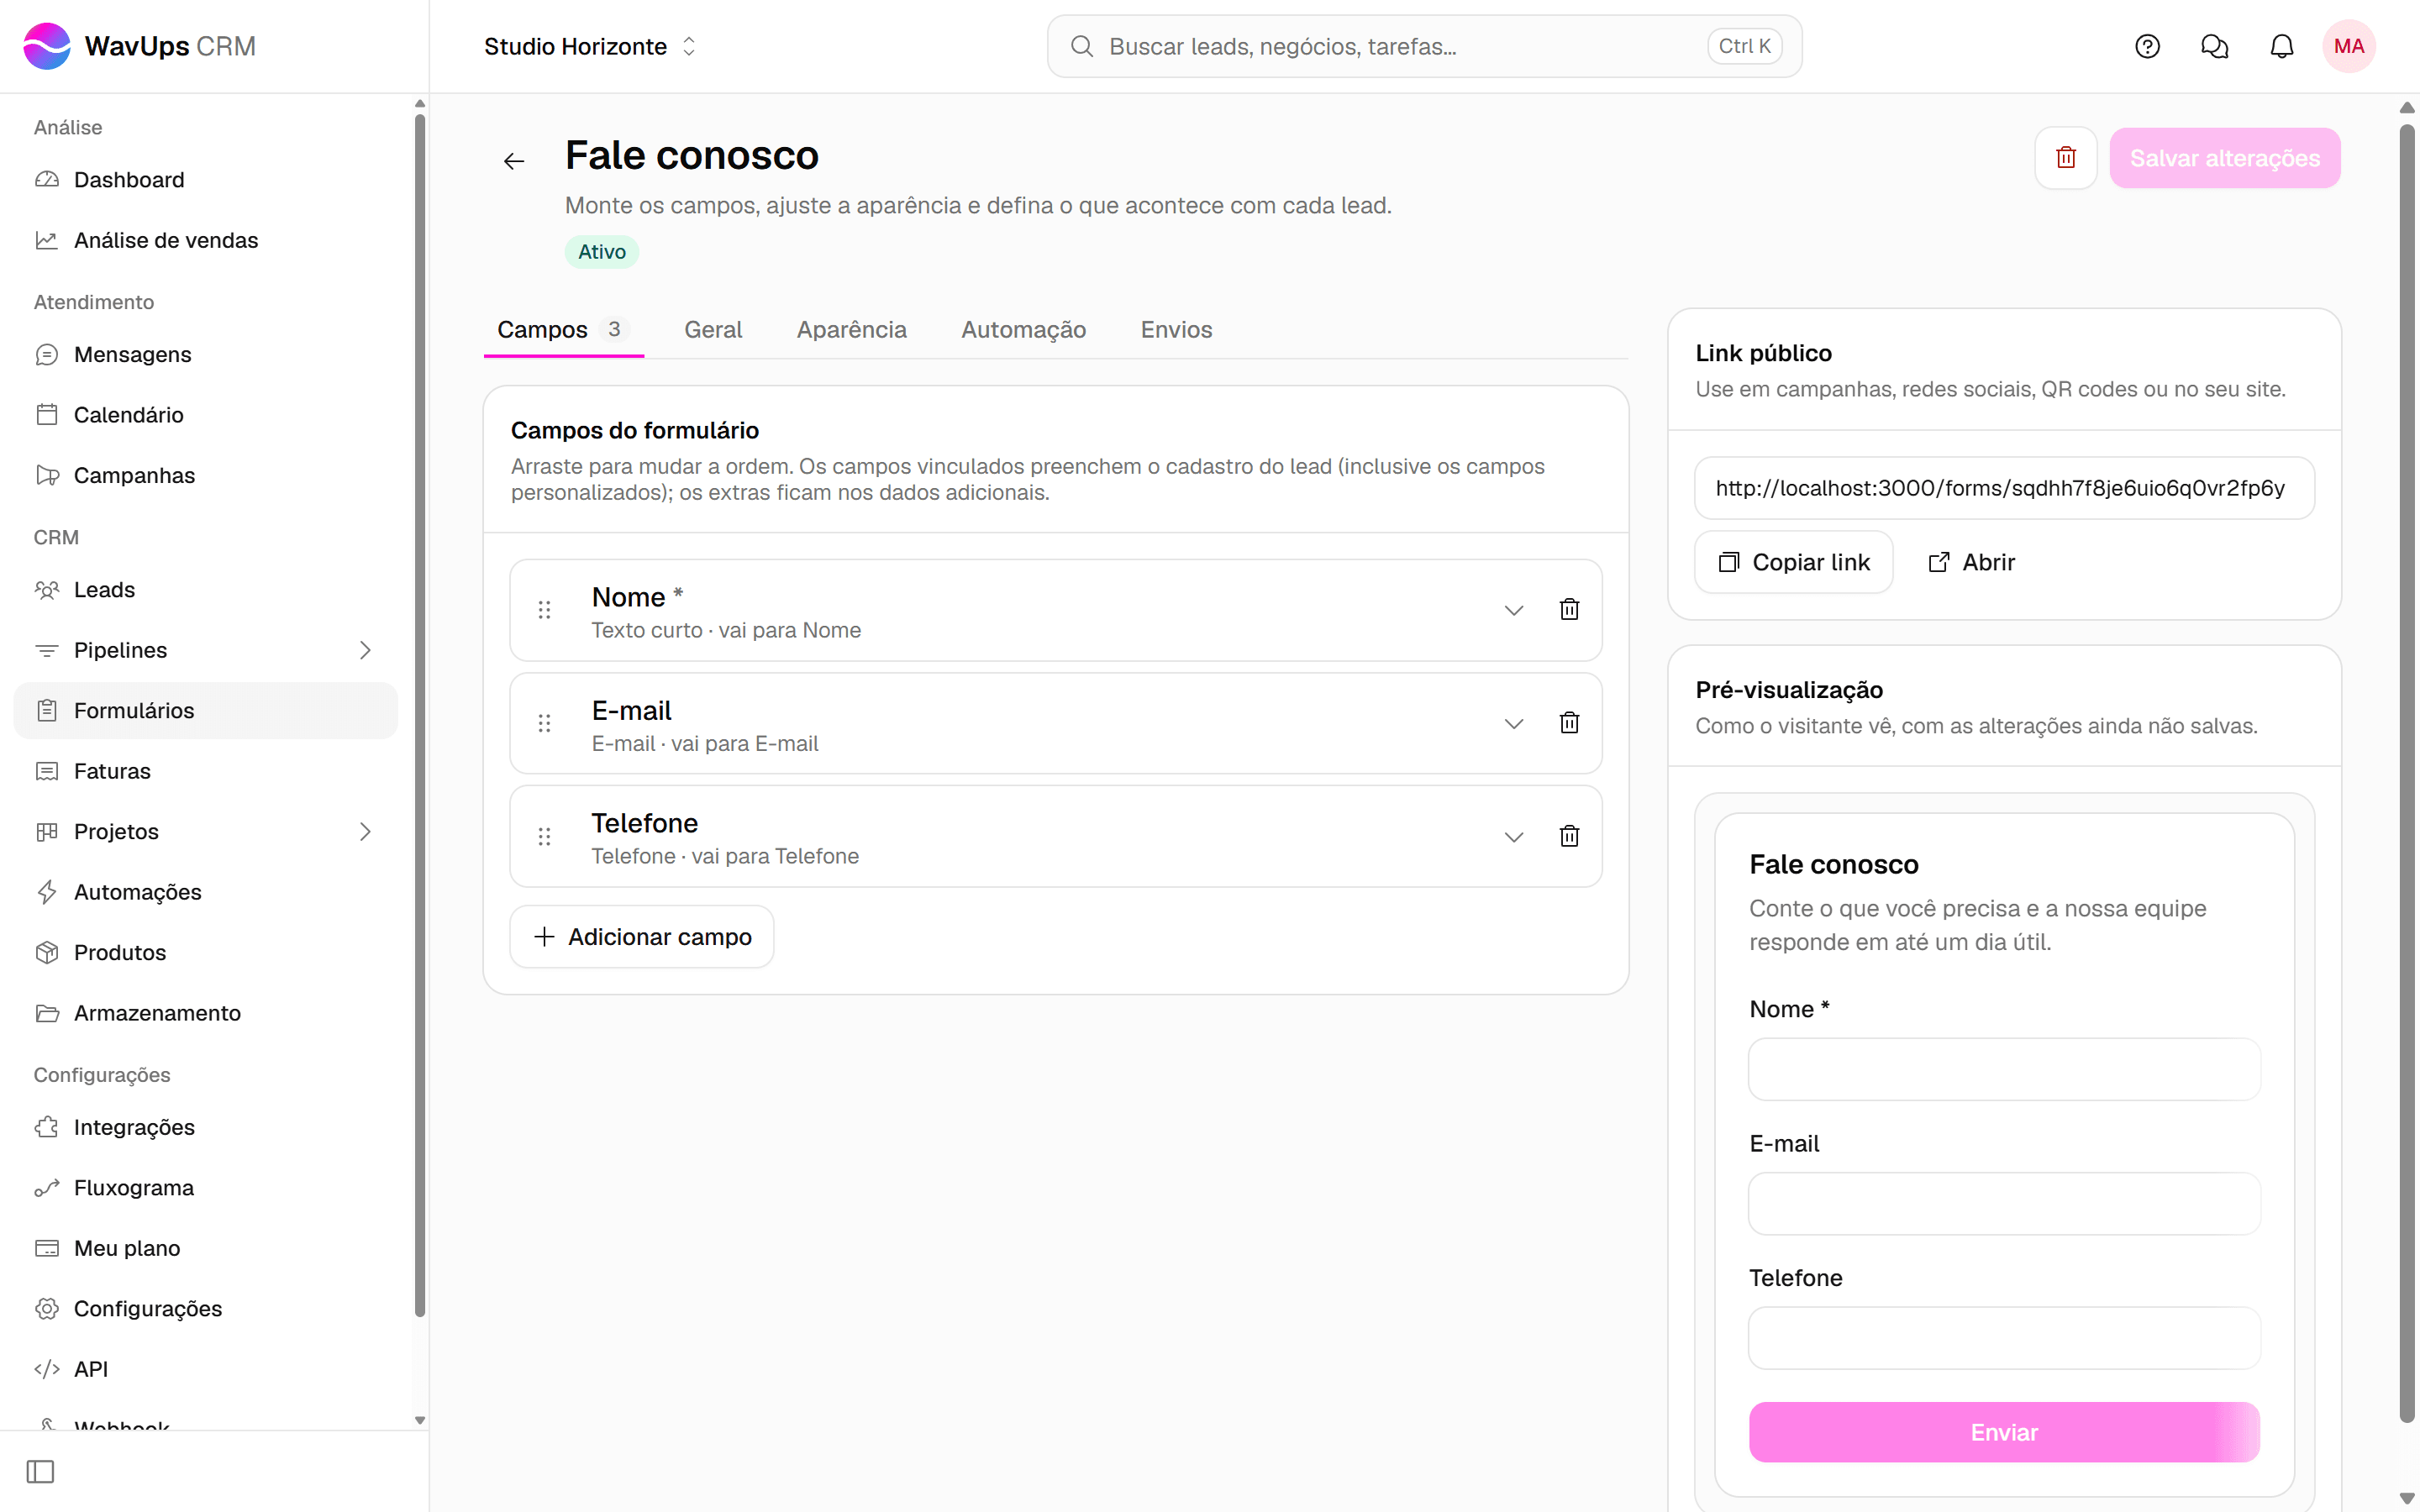Viewport: 2420px width, 1512px height.
Task: Open the chat bubbles icon in header
Action: pos(2214,46)
